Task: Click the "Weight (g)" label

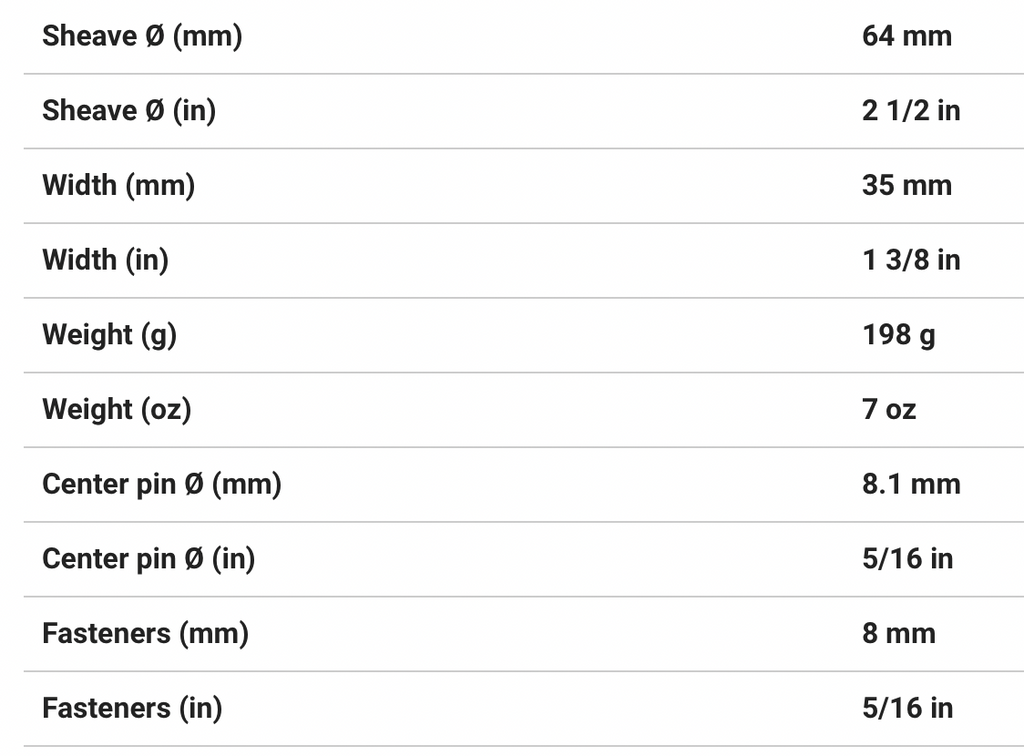Action: click(109, 335)
